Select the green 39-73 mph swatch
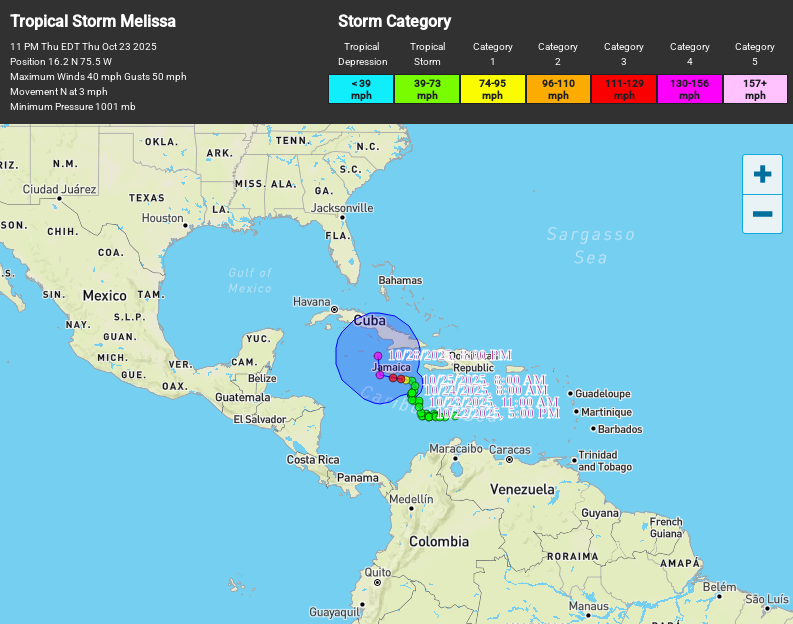 (x=427, y=89)
